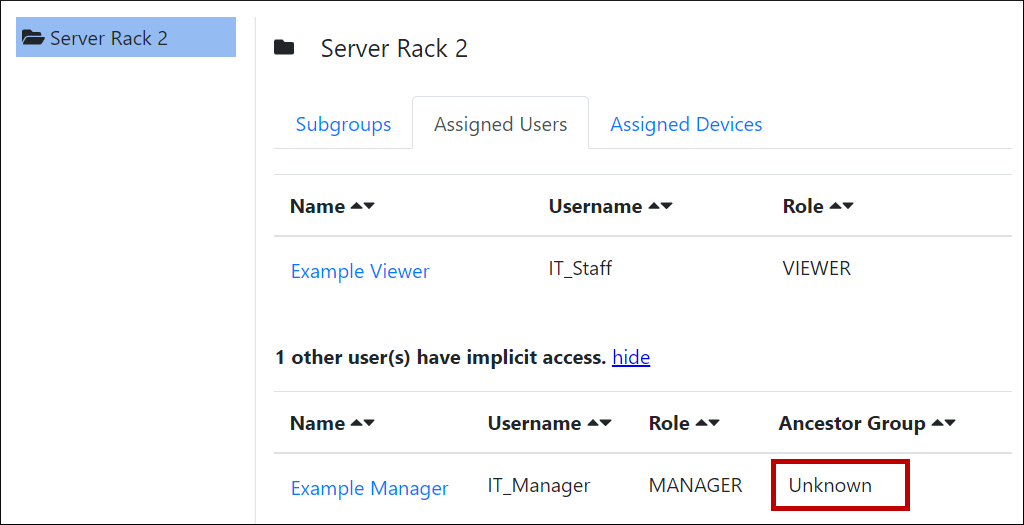
Task: Open the Assigned Devices tab
Action: tap(686, 125)
